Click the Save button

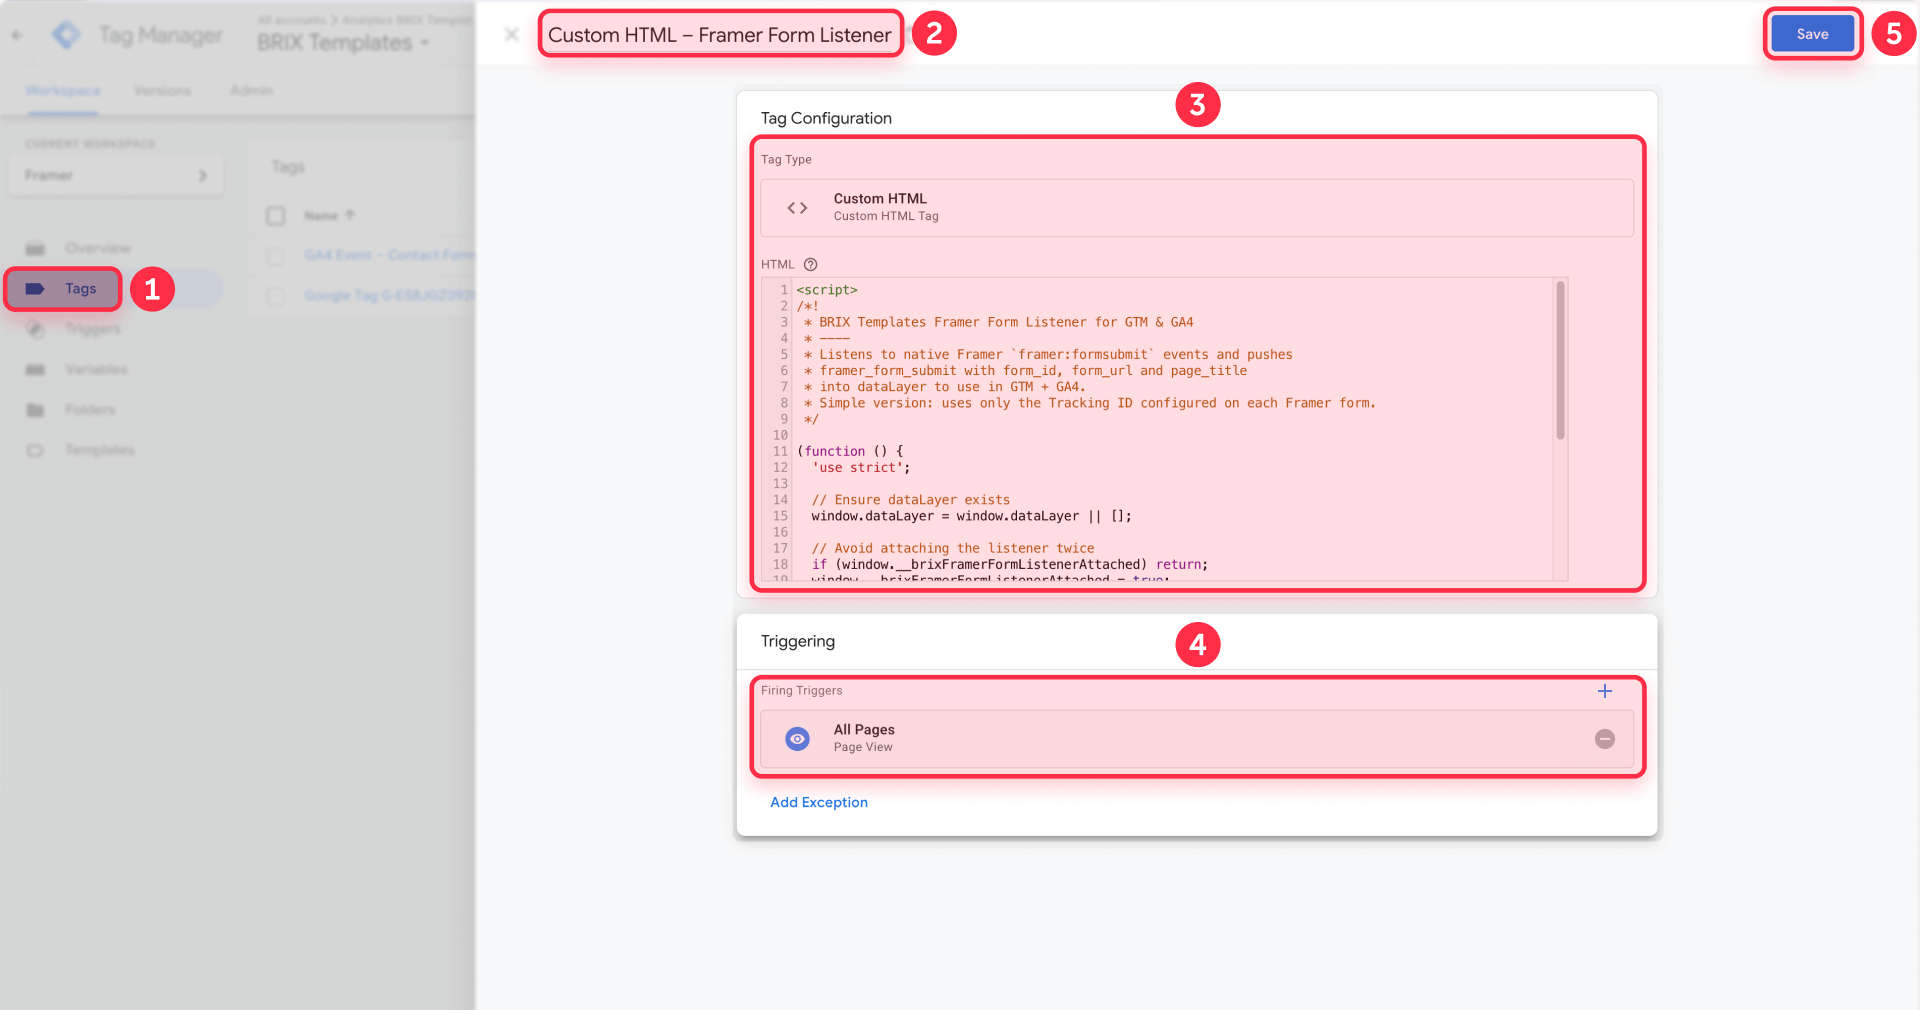(x=1812, y=34)
